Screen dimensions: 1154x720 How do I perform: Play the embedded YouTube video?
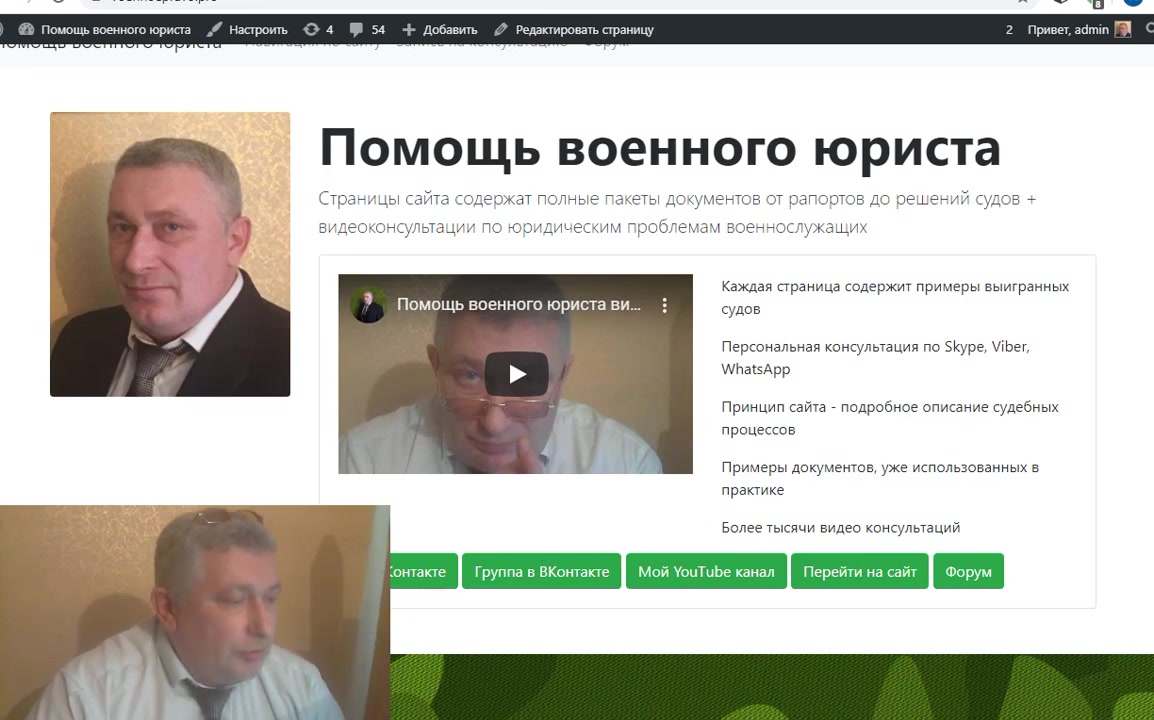coord(516,374)
